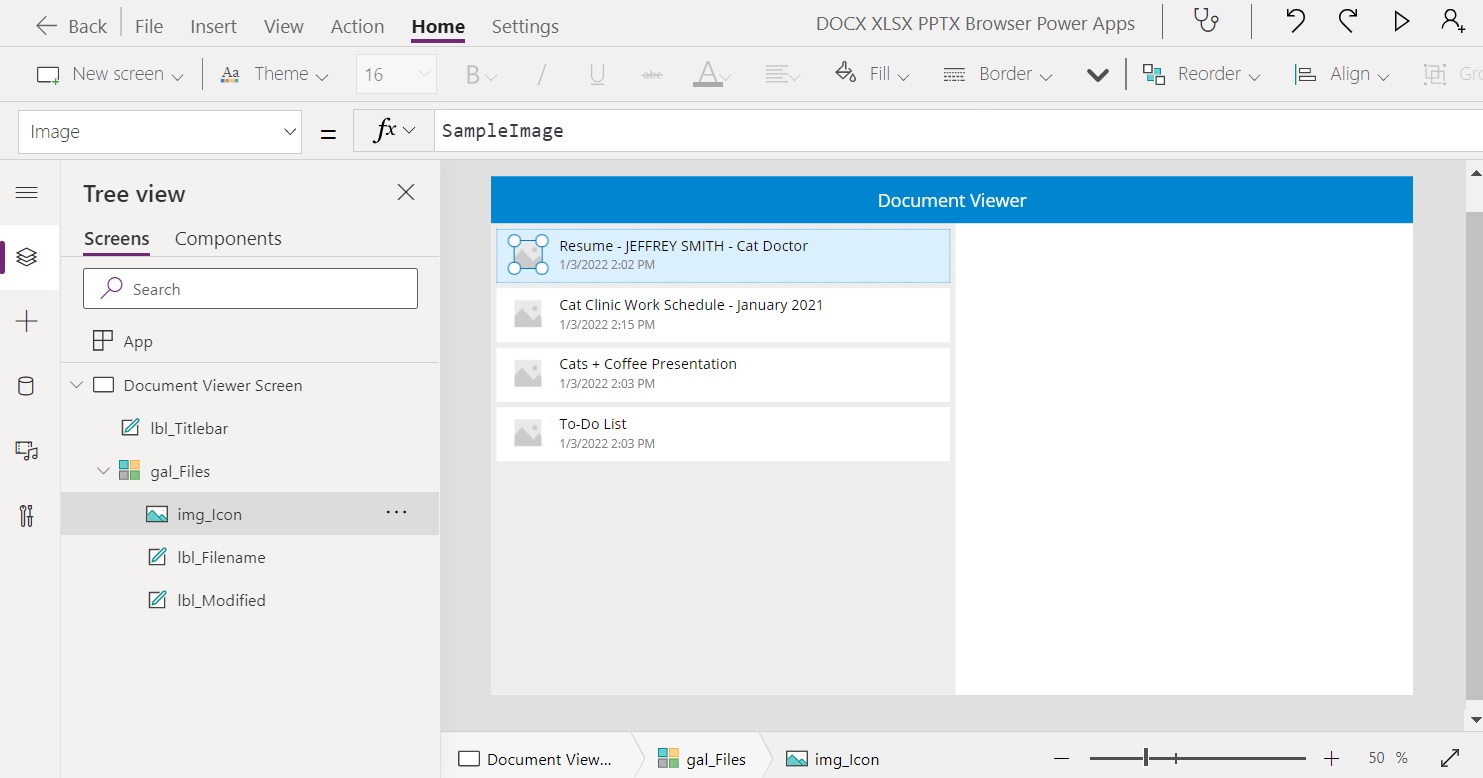This screenshot has width=1483, height=778.
Task: Open Advanced tools from the left rail
Action: pyautogui.click(x=28, y=516)
